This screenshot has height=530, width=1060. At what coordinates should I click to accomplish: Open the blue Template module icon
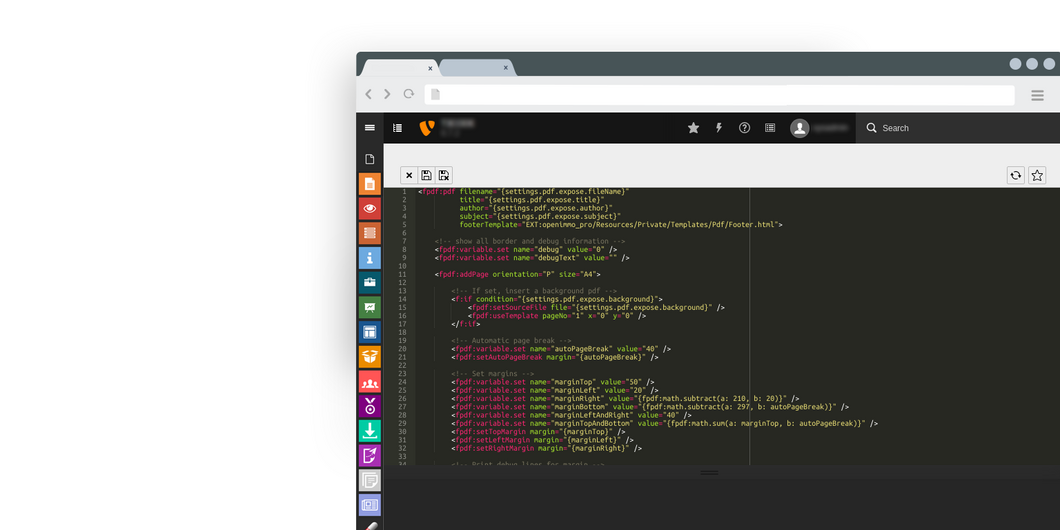370,332
